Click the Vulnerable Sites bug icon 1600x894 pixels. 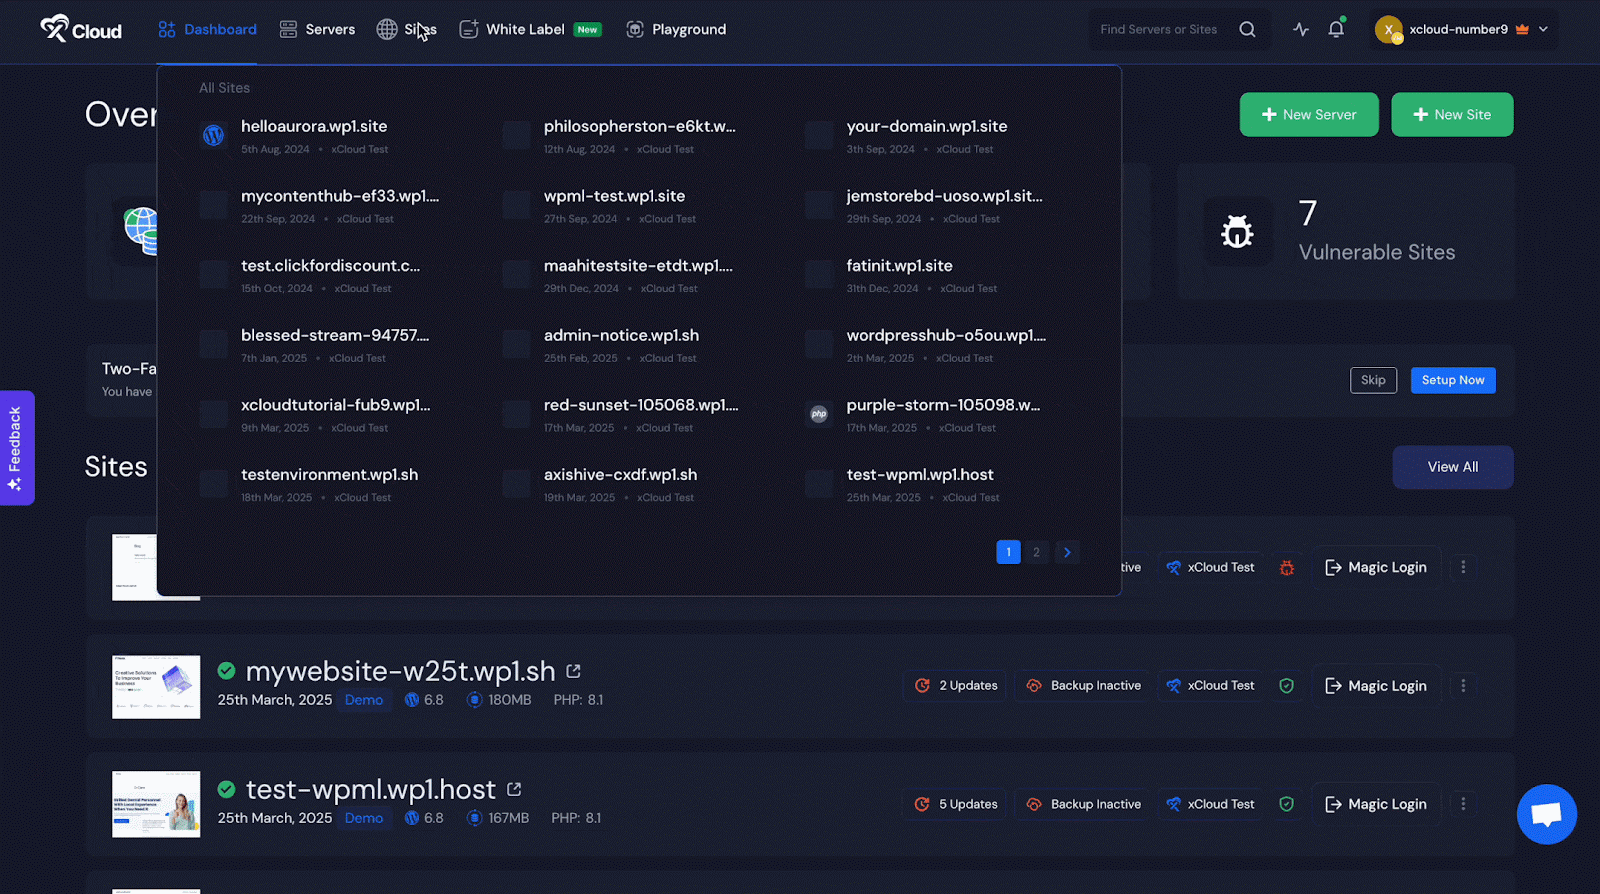click(1238, 232)
